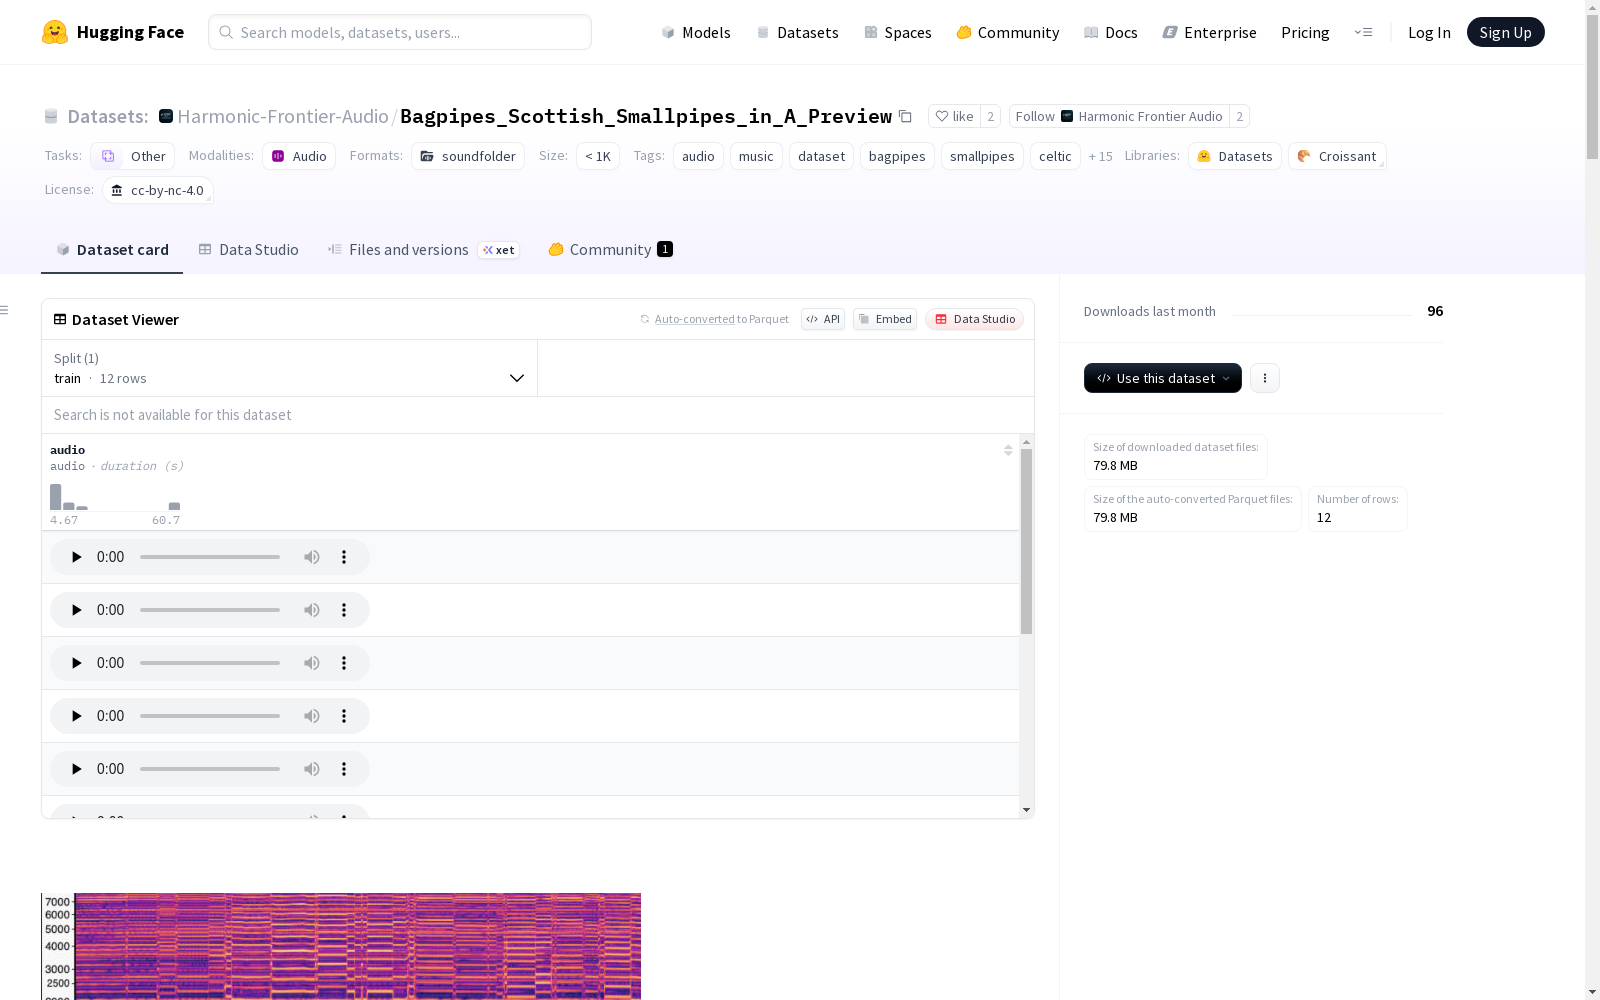The image size is (1600, 1000).
Task: Select the Other task tag
Action: [x=133, y=156]
